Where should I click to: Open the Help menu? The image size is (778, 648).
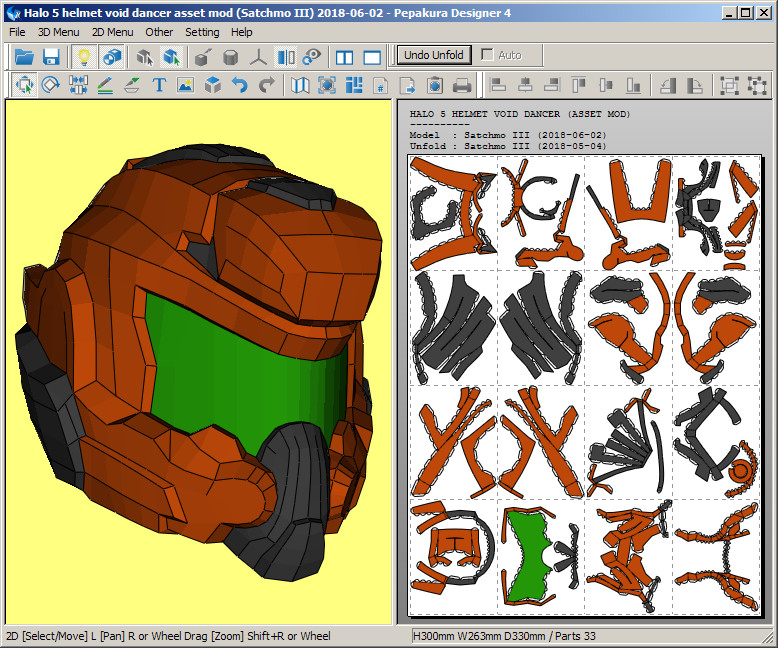click(x=242, y=32)
